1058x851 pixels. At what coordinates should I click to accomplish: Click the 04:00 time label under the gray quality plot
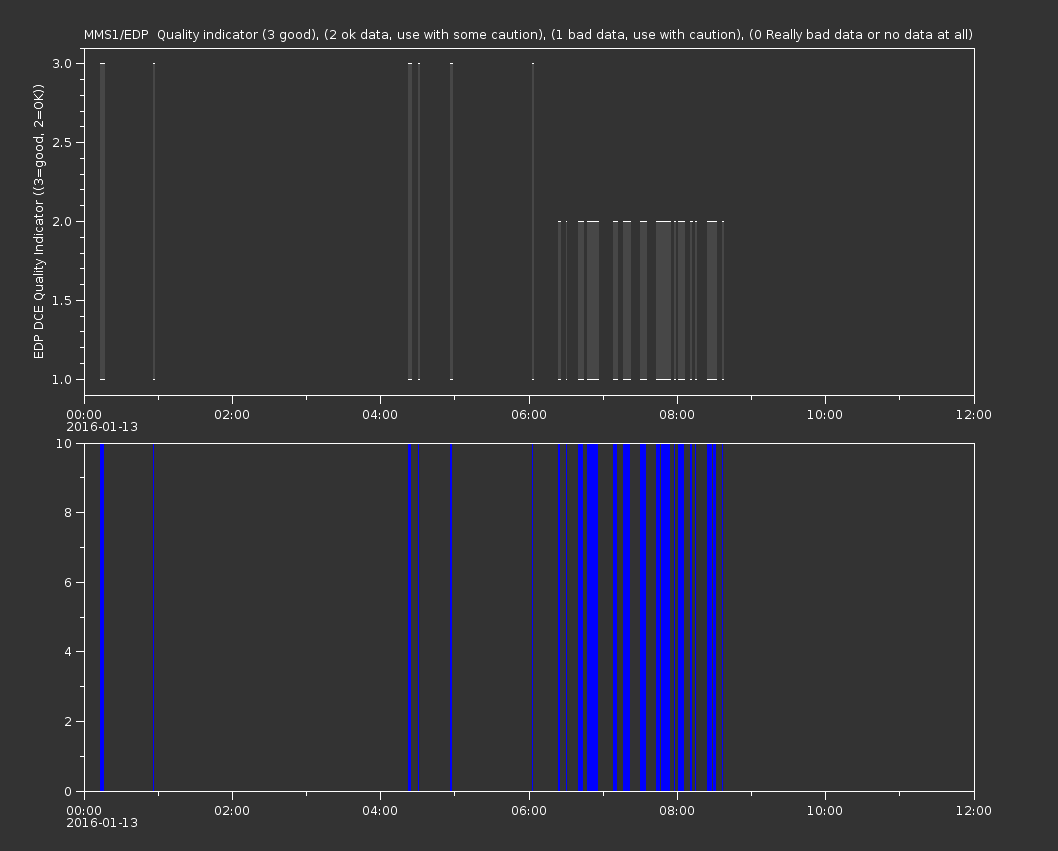(x=380, y=414)
